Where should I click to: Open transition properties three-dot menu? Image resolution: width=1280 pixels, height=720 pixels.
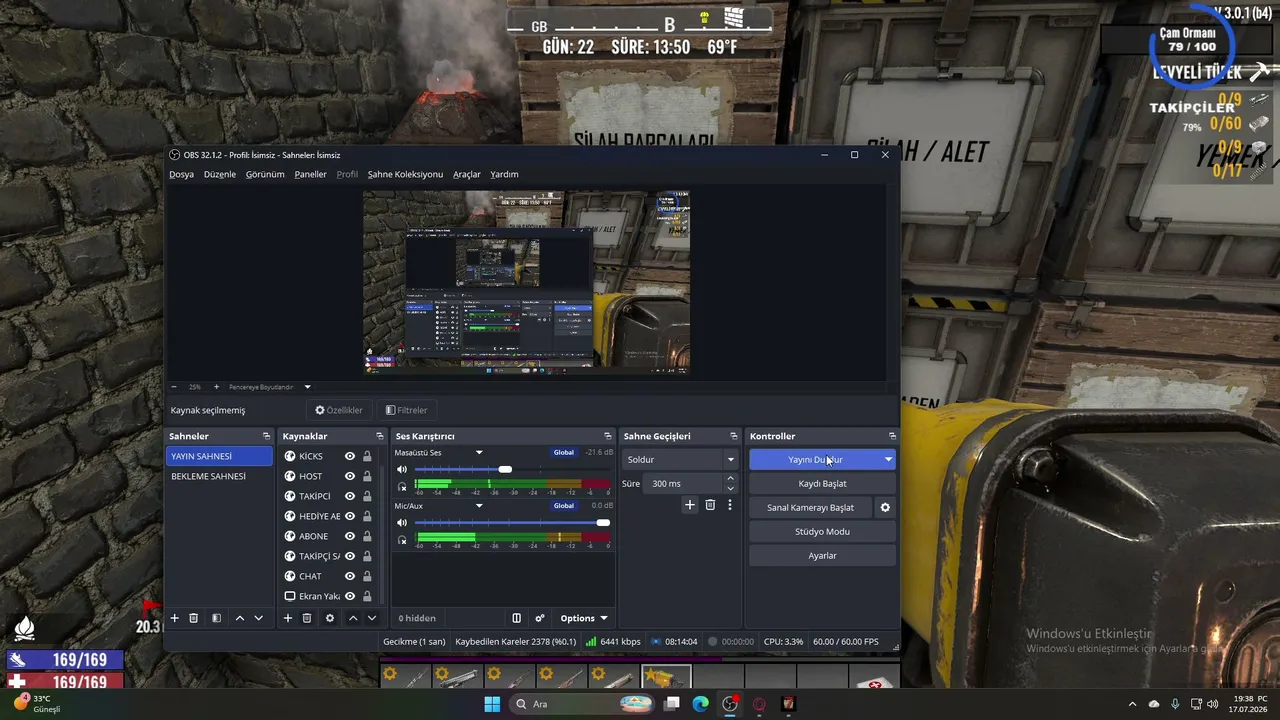pyautogui.click(x=730, y=505)
